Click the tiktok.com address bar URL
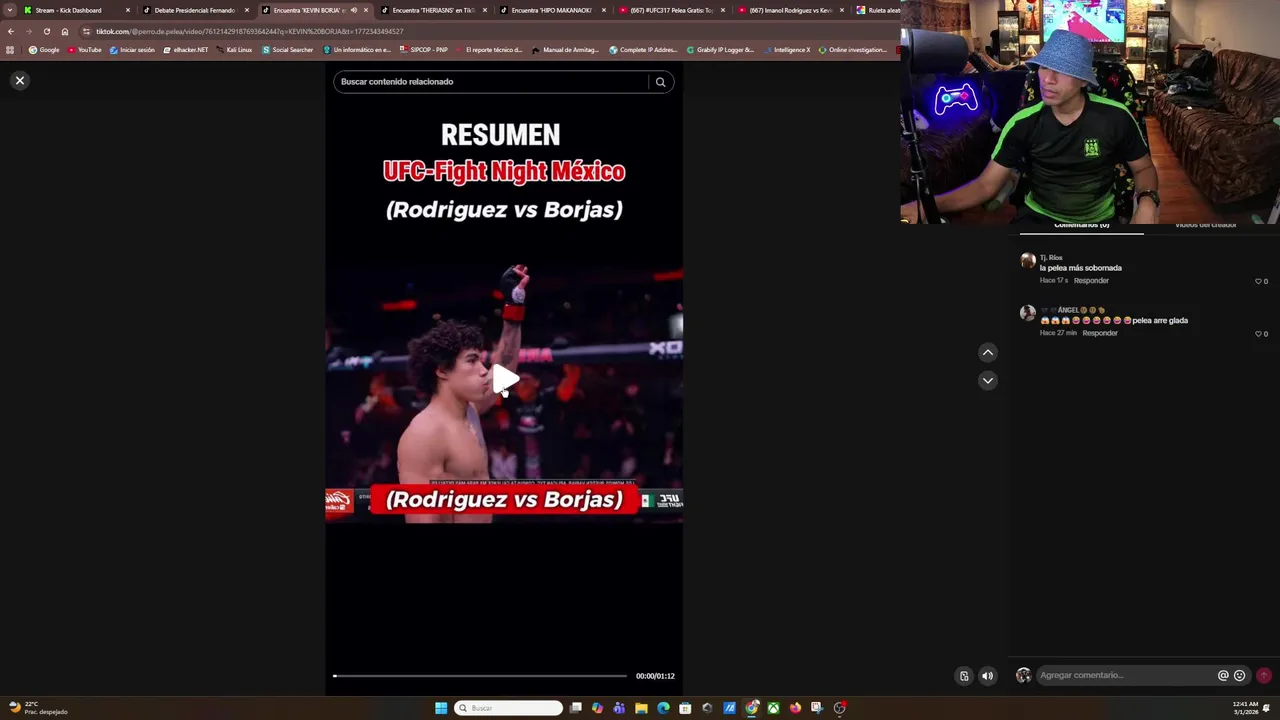Image resolution: width=1280 pixels, height=720 pixels. (250, 31)
